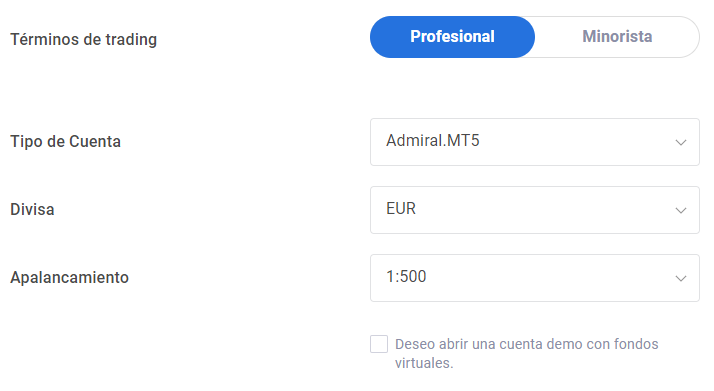Enable the demo account checkbox
Image resolution: width=714 pixels, height=391 pixels.
click(379, 344)
